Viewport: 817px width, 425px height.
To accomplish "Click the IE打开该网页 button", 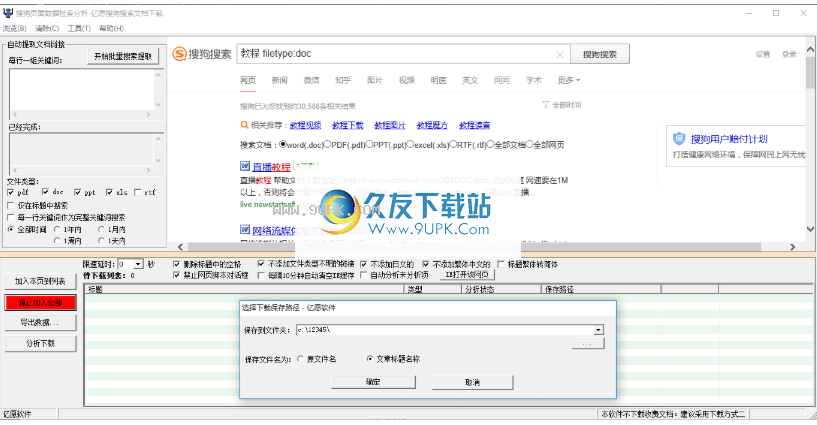I will tap(467, 274).
